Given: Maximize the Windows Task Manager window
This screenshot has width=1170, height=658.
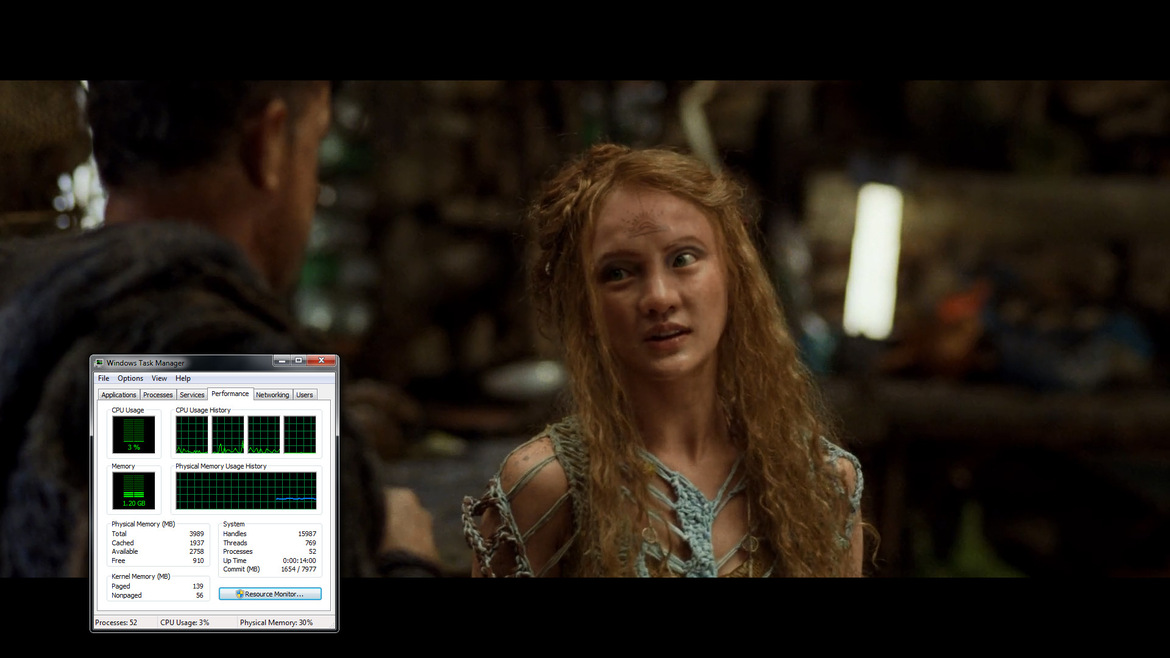Looking at the screenshot, I should click(298, 361).
